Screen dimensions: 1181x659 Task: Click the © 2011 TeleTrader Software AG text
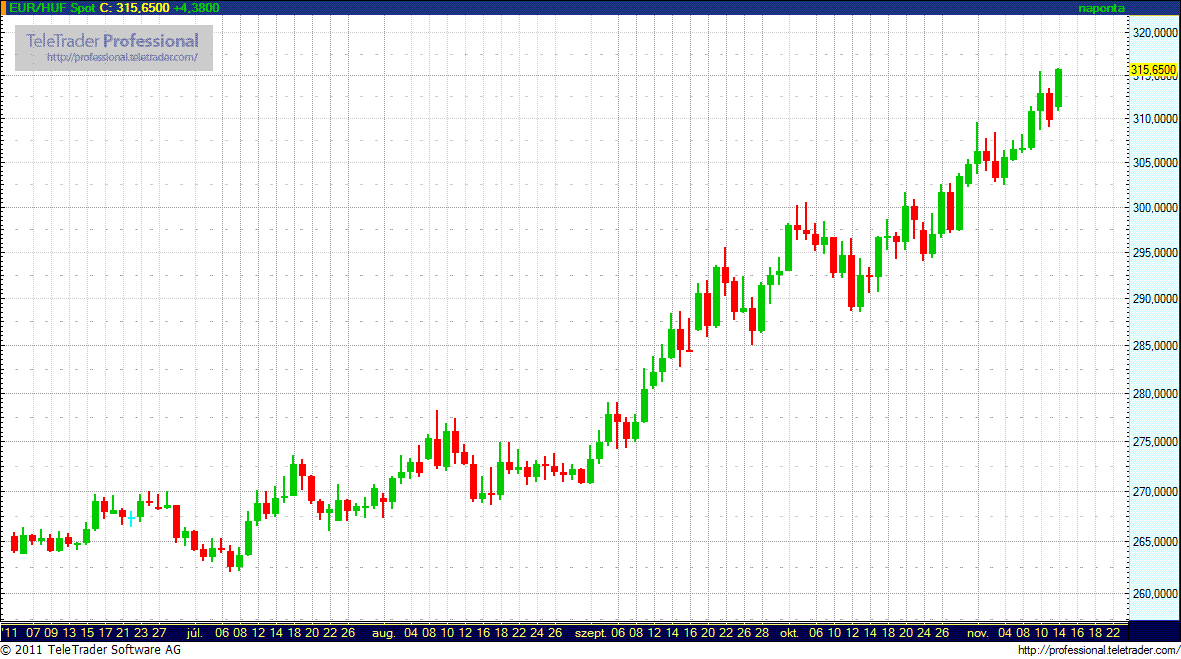90,650
